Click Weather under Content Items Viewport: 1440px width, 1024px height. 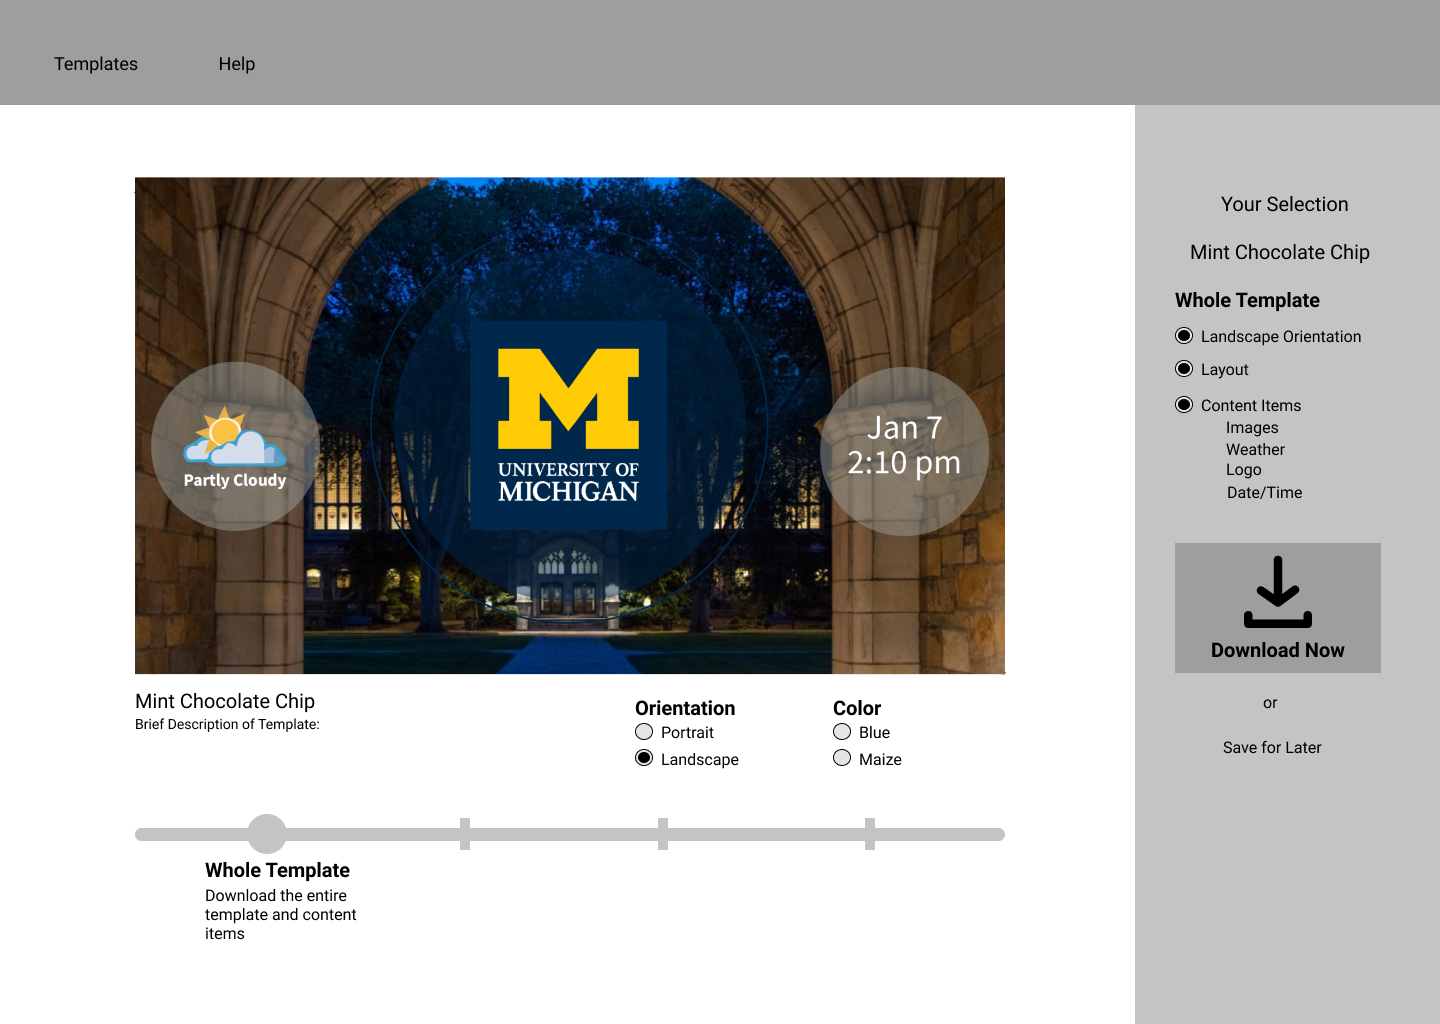coord(1255,449)
